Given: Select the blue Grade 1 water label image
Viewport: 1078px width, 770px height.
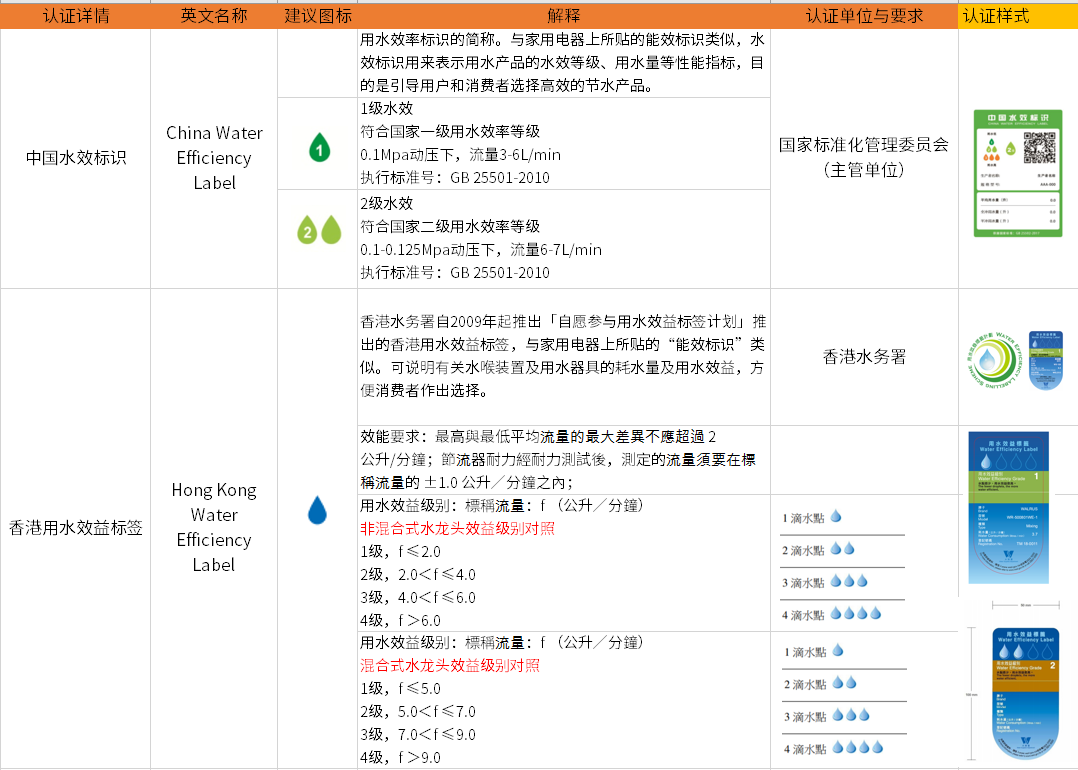Looking at the screenshot, I should [1009, 507].
